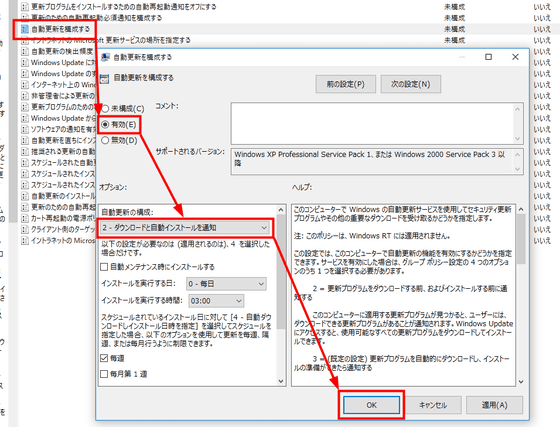Click the help panel scrollbar up arrow

521,209
